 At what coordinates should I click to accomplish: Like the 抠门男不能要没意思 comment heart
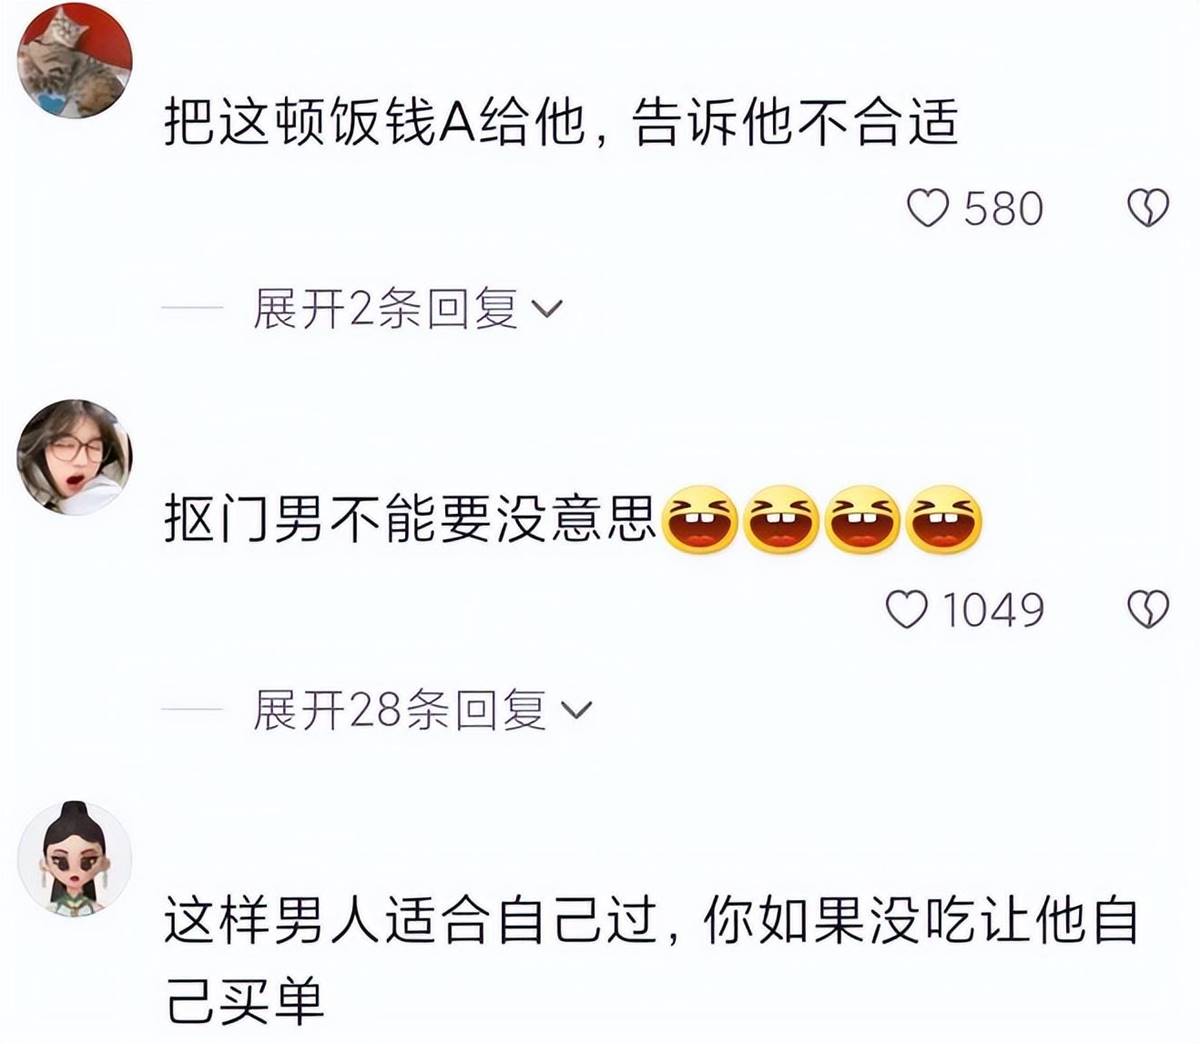907,609
